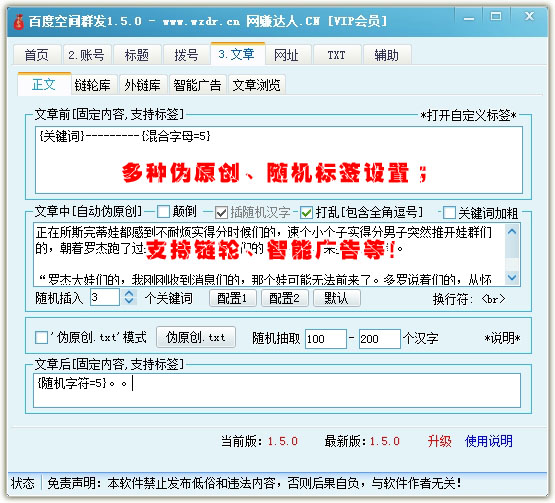Click the 默认 button
Screen dimensions: 555x503
pyautogui.click(x=337, y=298)
